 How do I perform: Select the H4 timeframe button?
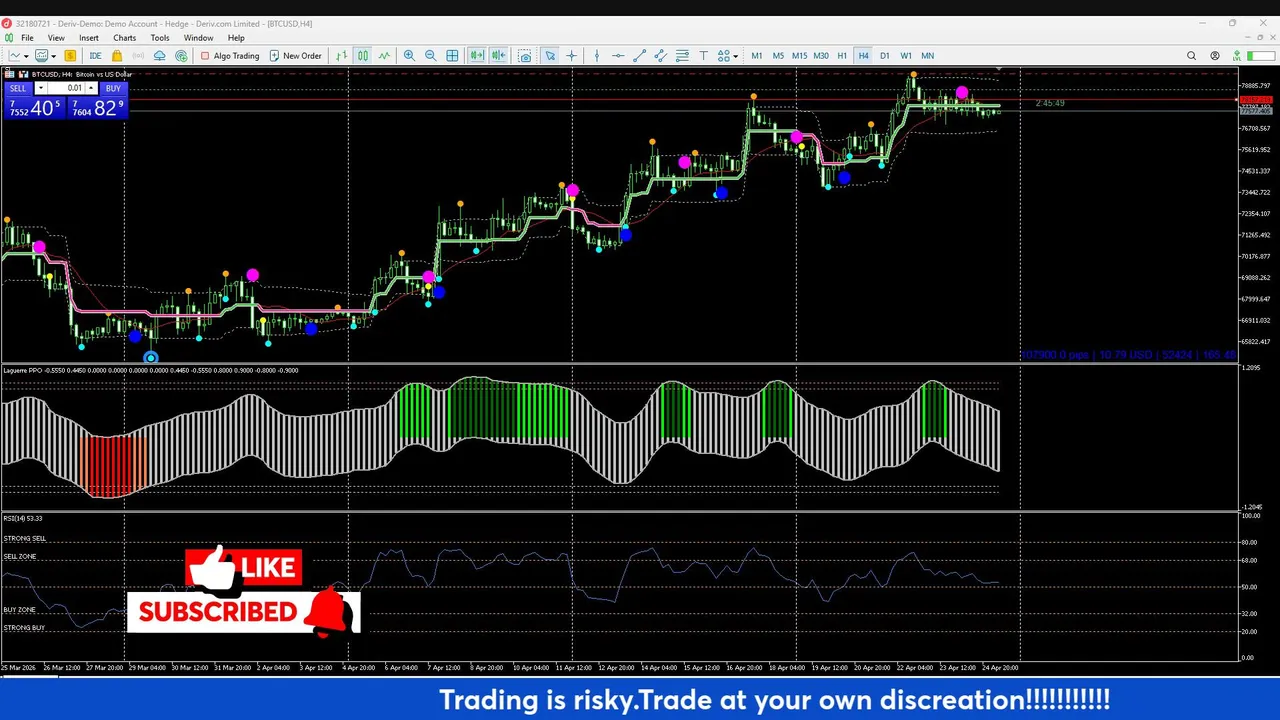[x=863, y=56]
